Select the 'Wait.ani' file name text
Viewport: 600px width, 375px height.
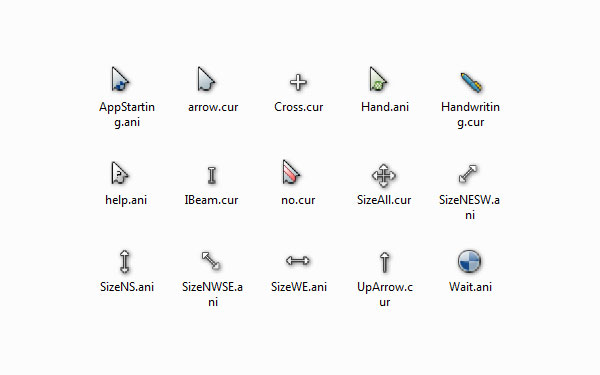coord(470,287)
